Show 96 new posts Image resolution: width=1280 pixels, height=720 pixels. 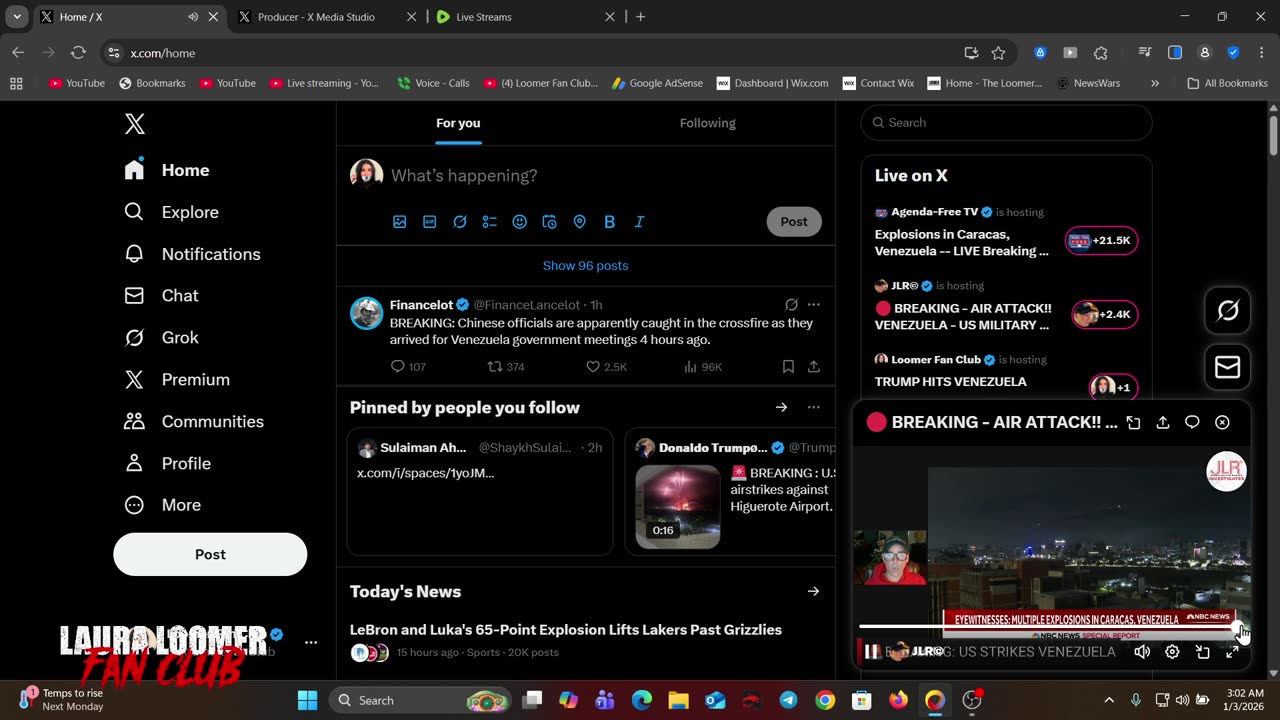point(586,266)
